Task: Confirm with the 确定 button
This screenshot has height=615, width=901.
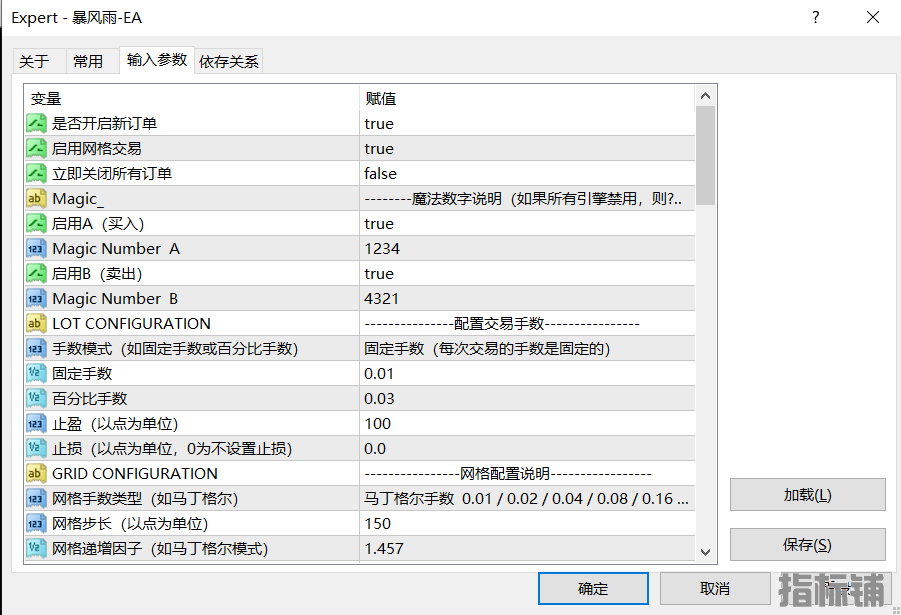Action: click(593, 589)
